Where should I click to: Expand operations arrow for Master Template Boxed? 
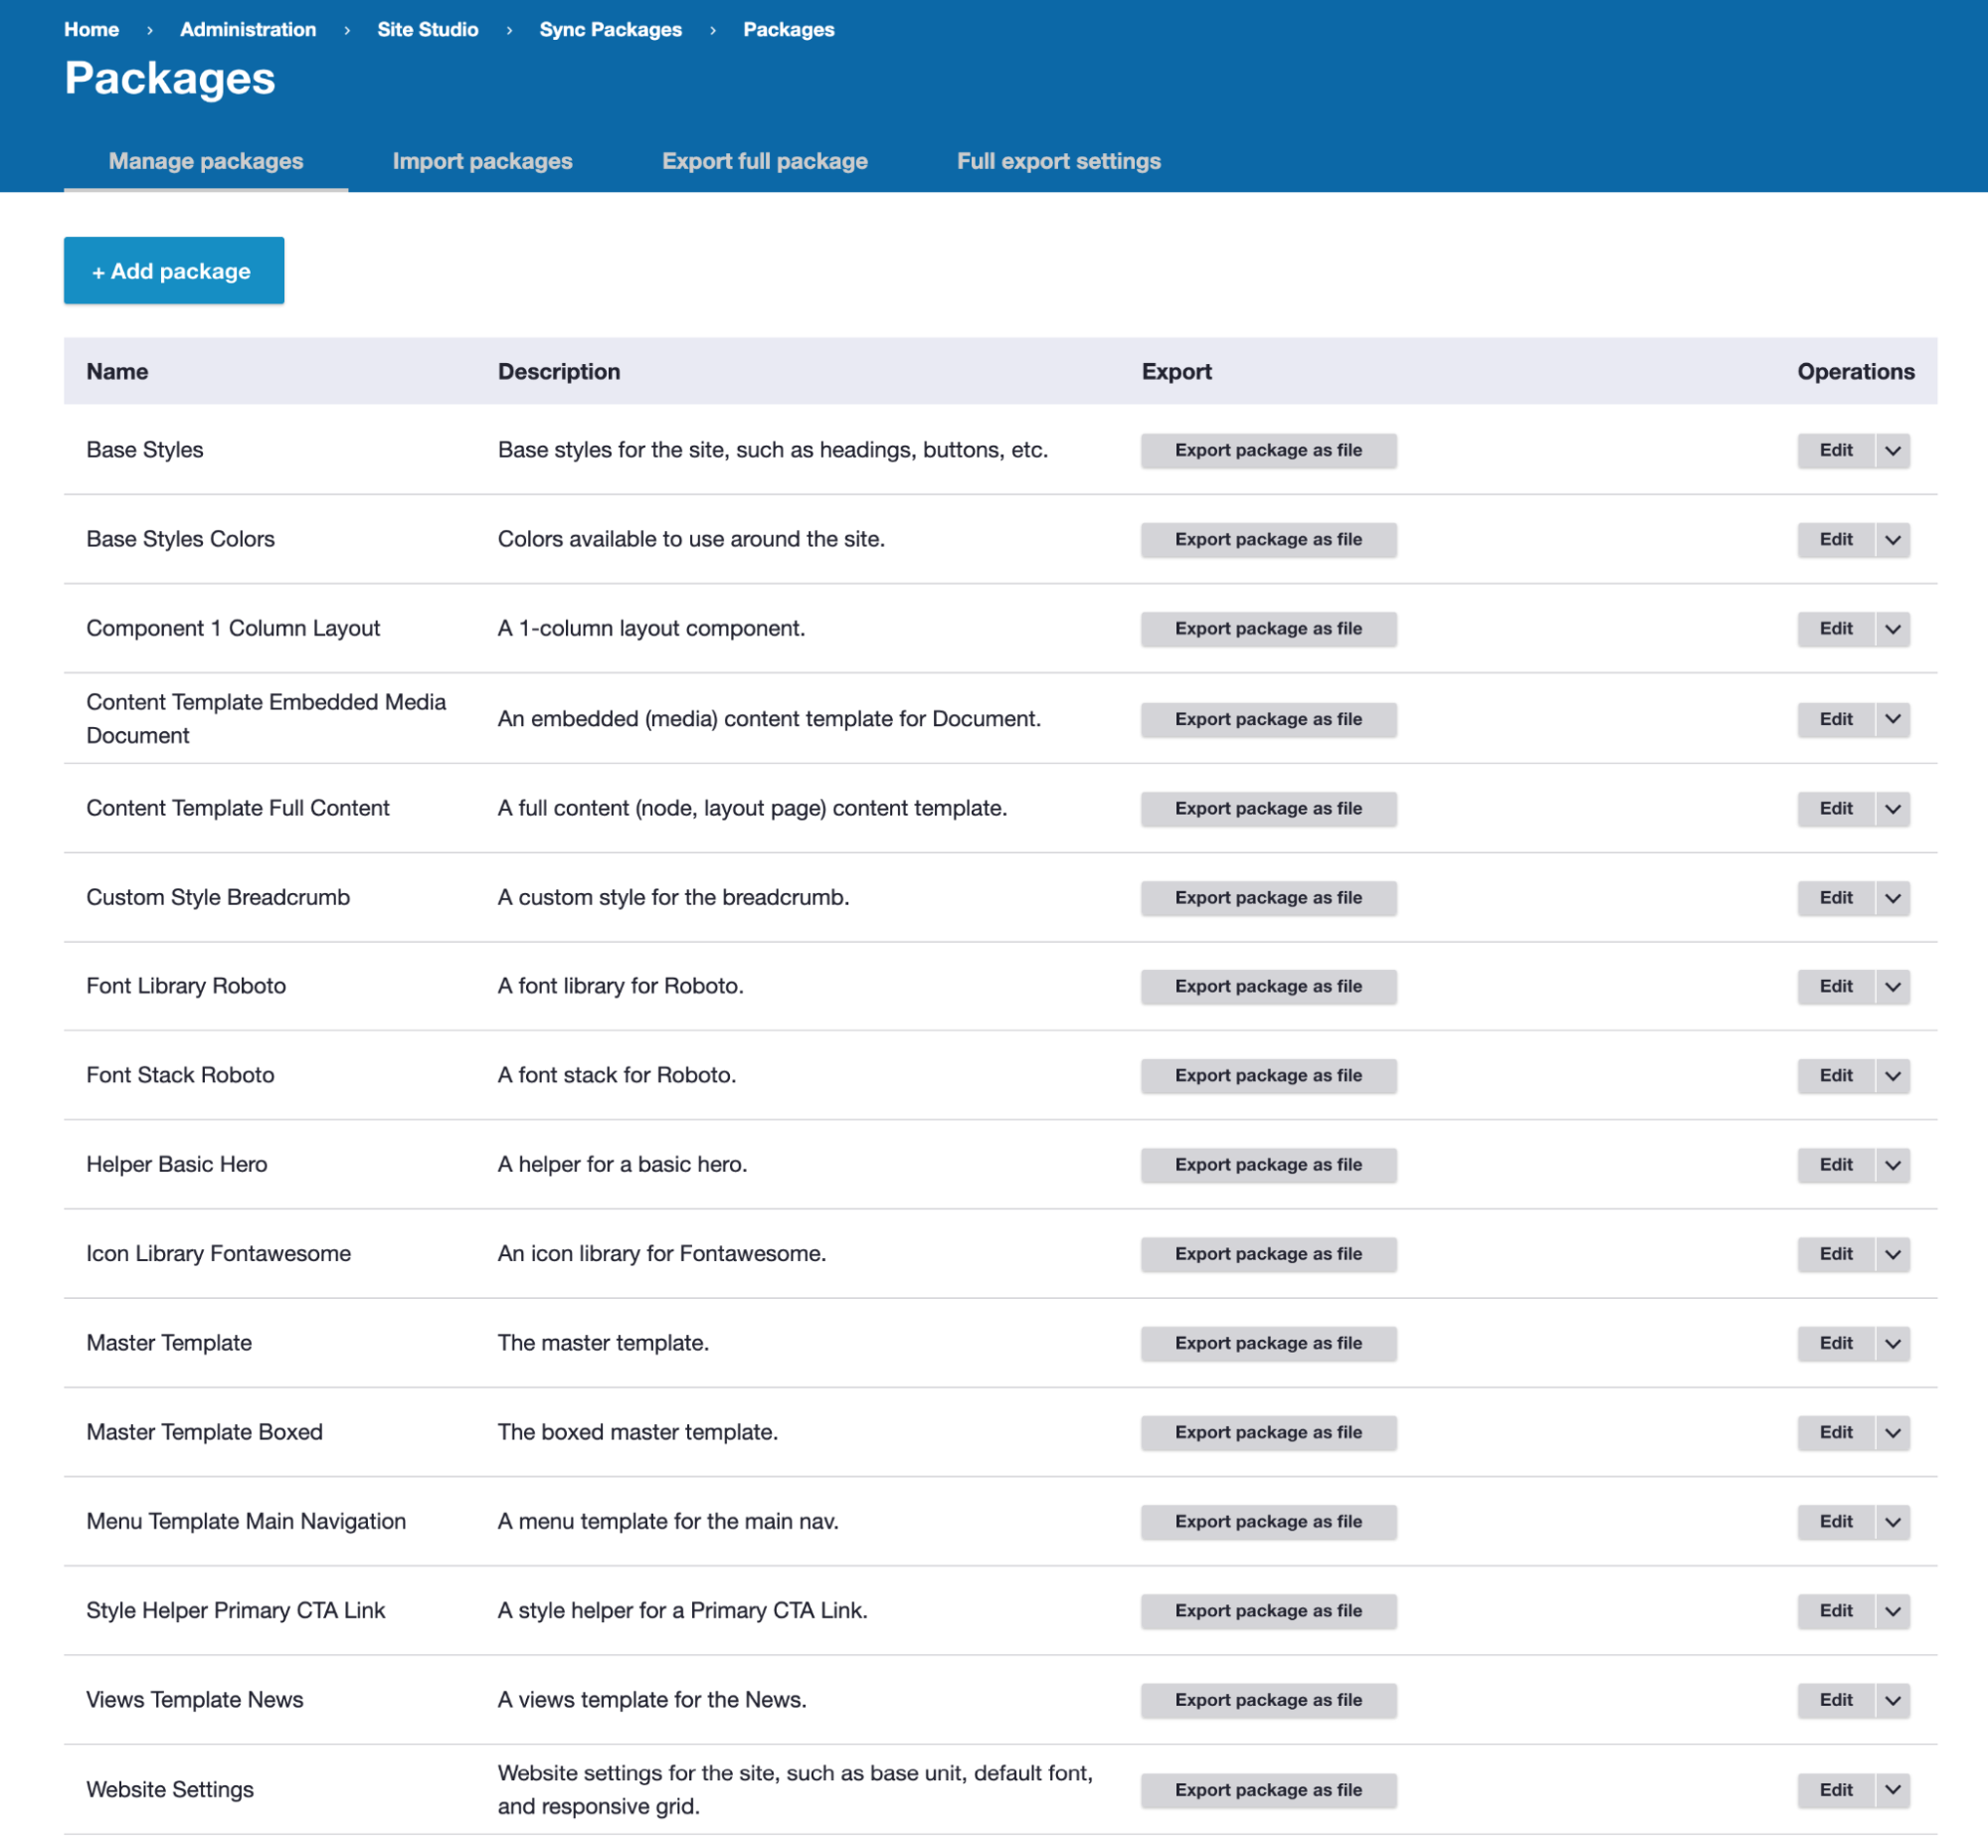pos(1892,1432)
